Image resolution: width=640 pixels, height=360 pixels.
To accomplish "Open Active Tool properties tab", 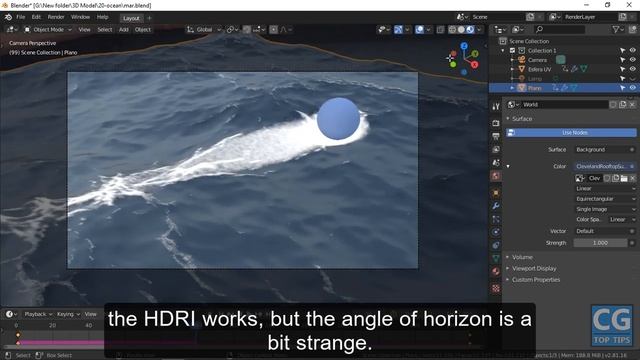I will [x=496, y=107].
